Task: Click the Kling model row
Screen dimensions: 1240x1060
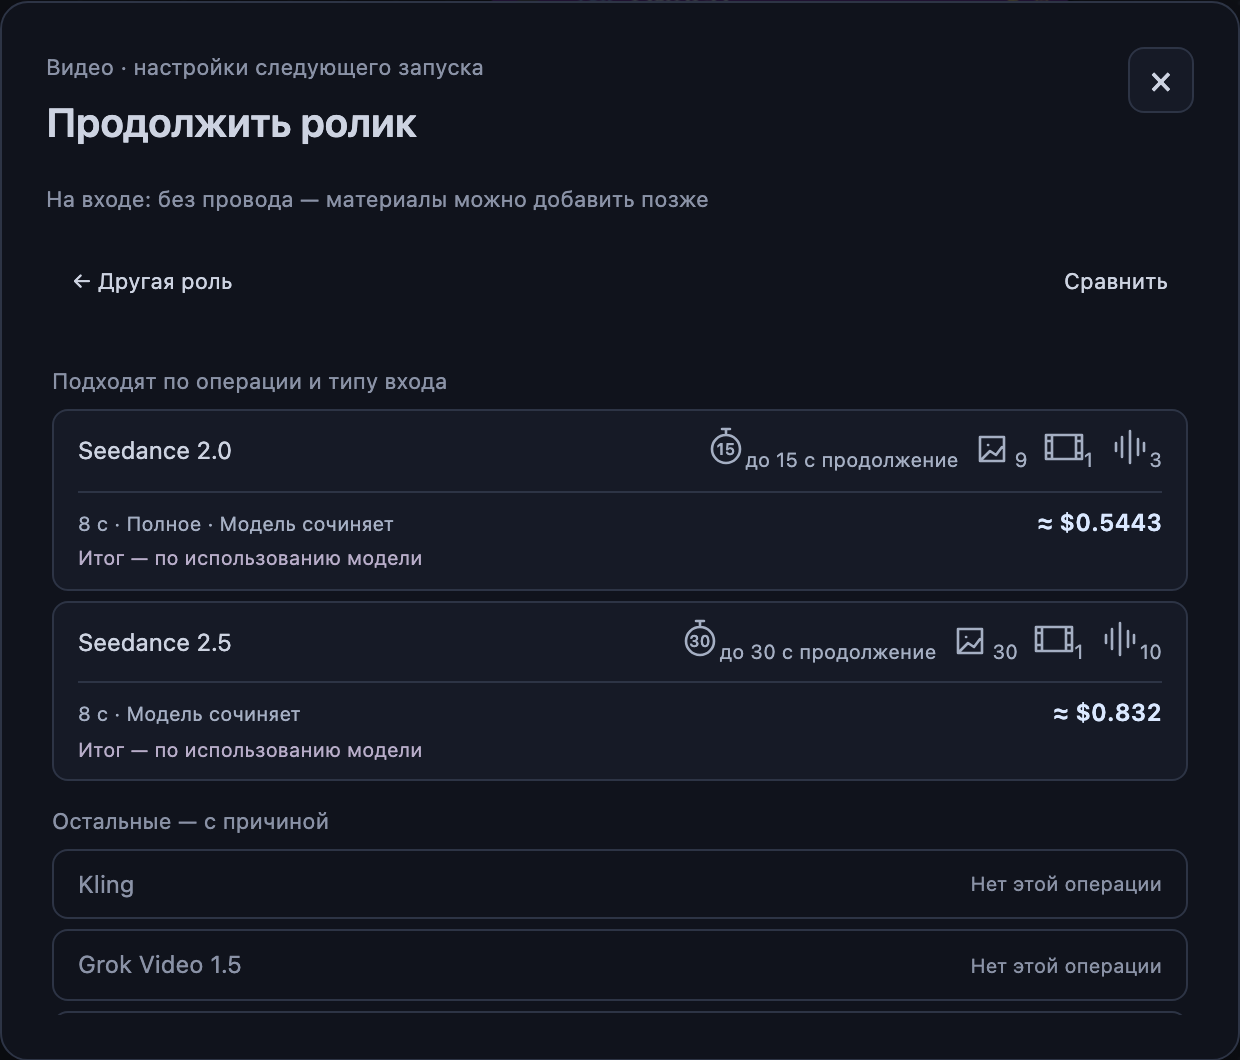Action: [x=620, y=884]
